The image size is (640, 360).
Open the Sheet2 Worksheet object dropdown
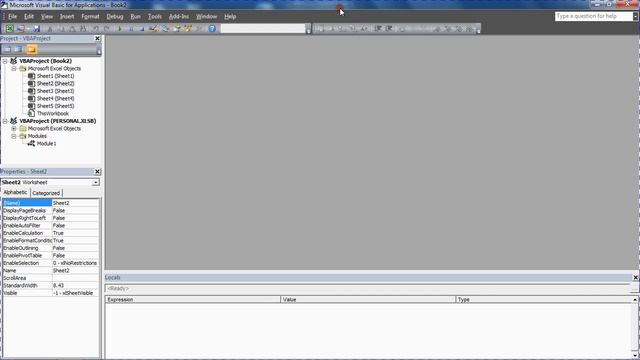pos(95,182)
